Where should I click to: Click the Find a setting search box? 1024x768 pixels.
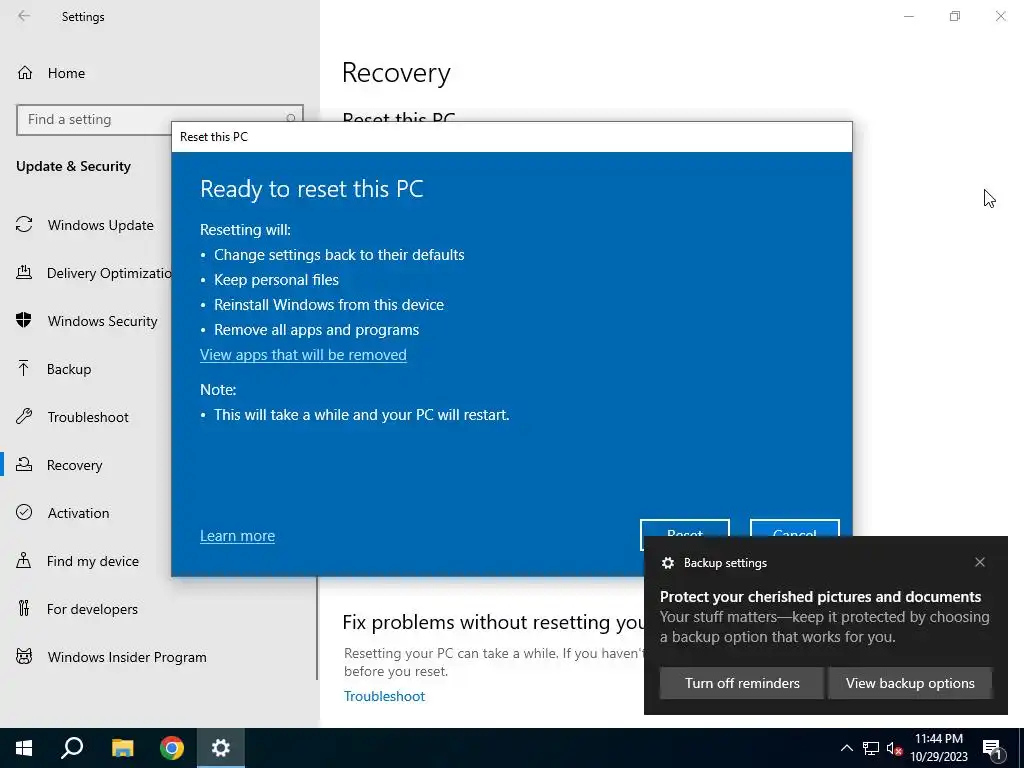click(159, 120)
